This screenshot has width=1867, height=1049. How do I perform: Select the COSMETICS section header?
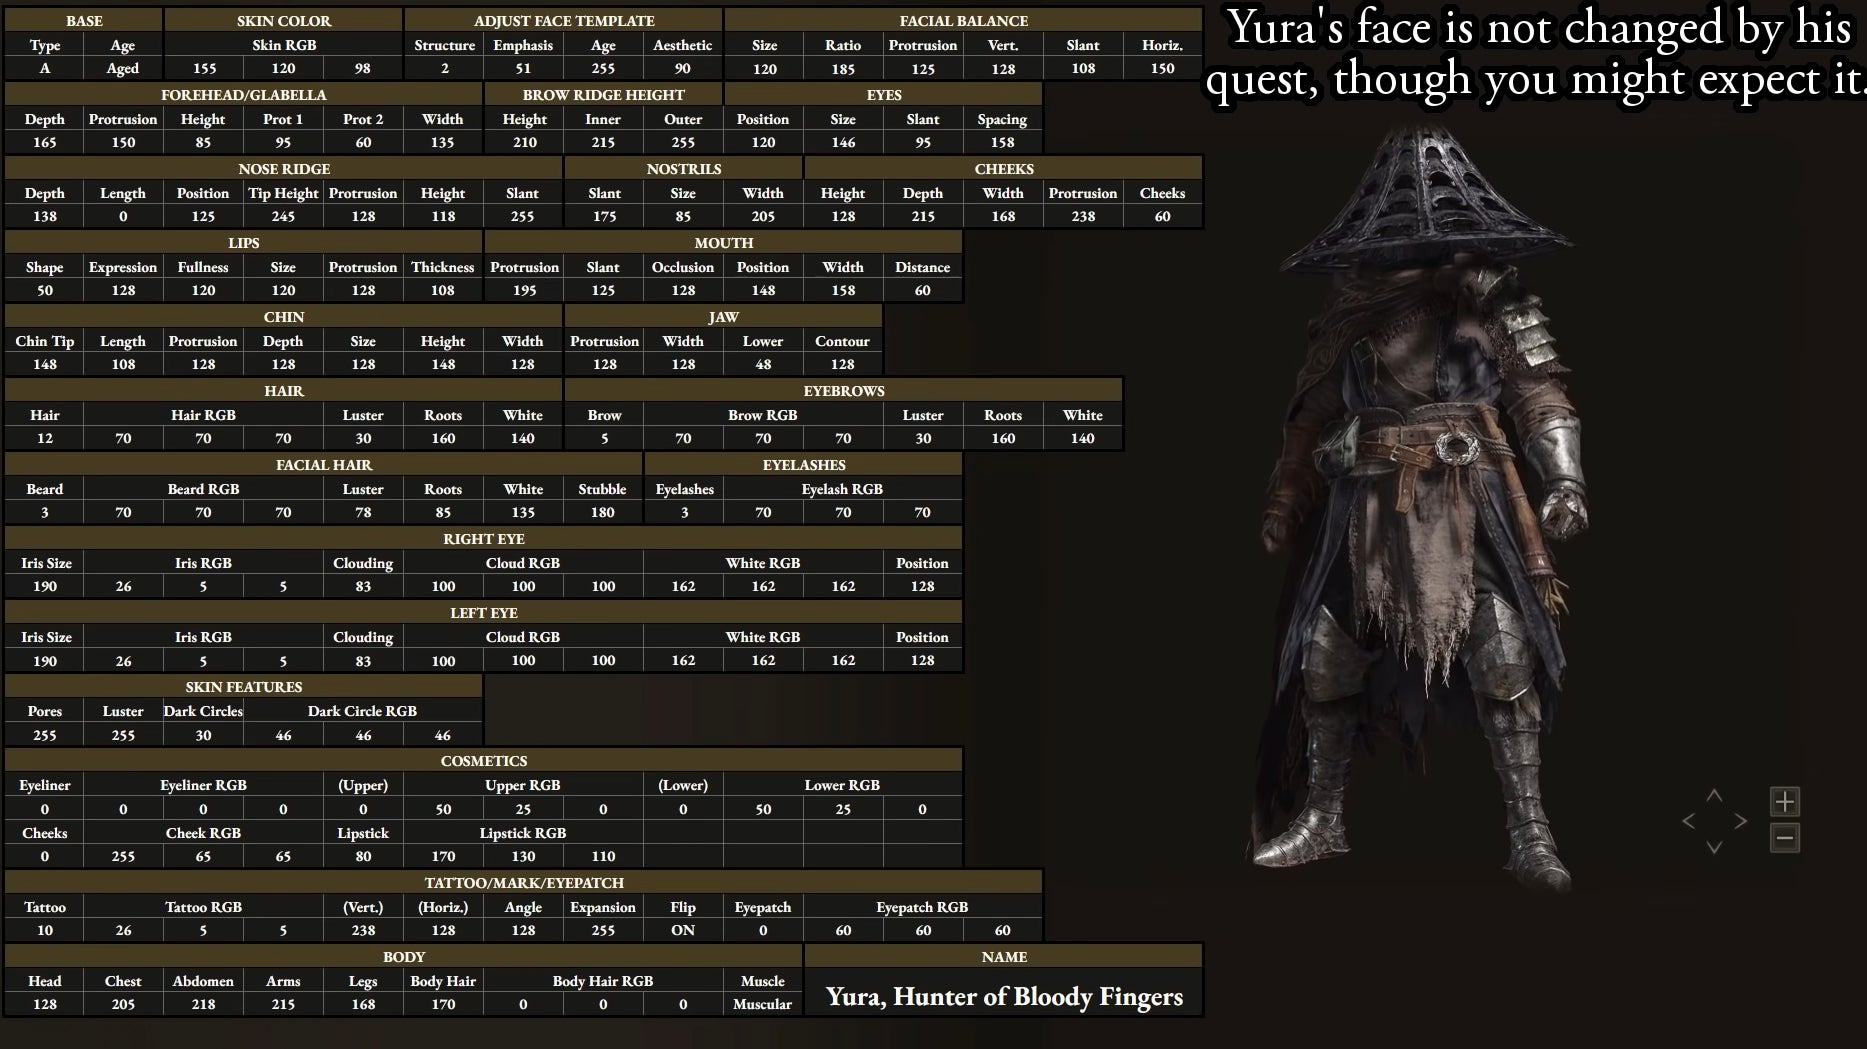click(484, 761)
